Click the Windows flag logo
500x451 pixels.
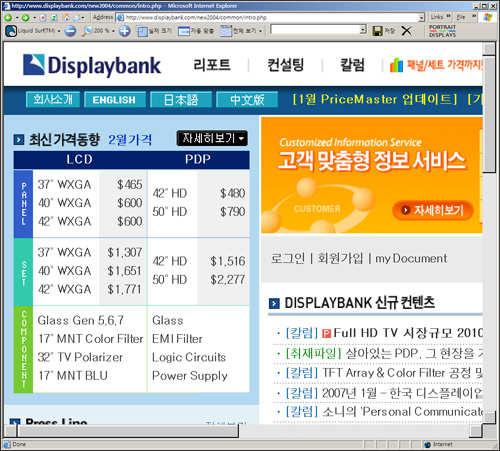(x=488, y=17)
